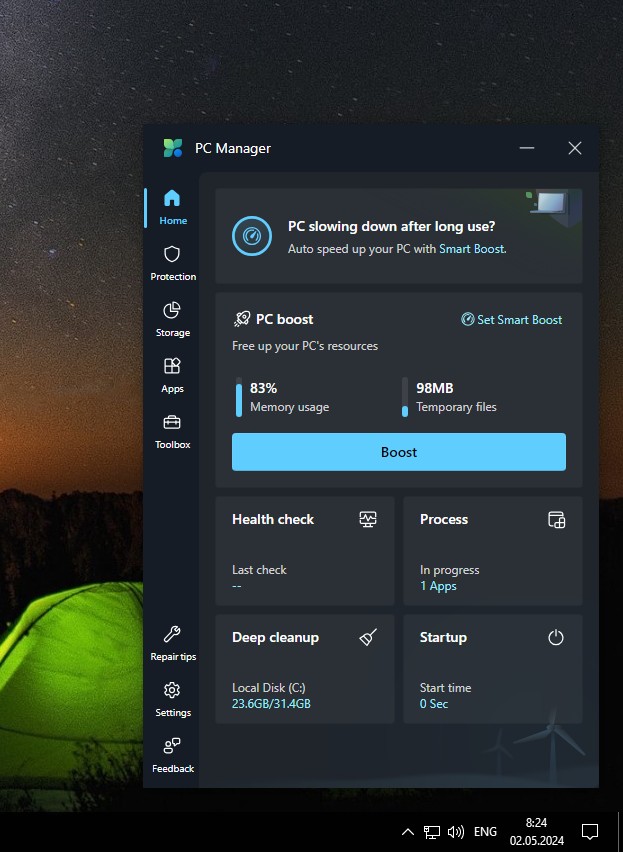This screenshot has width=623, height=852.
Task: Open the Settings gear icon
Action: pos(172,690)
